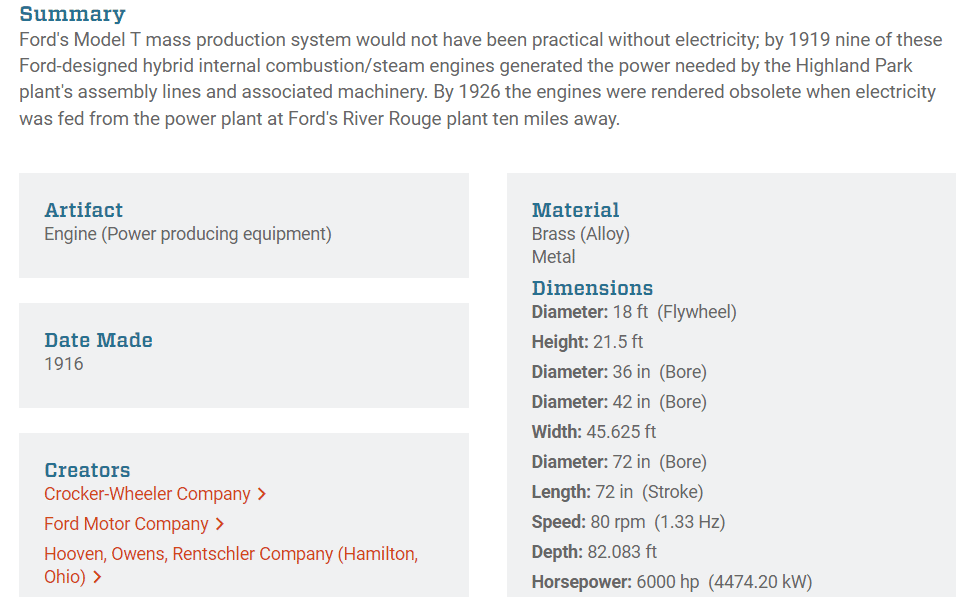The height and width of the screenshot is (597, 956).
Task: Click the Creators heading
Action: click(x=87, y=470)
